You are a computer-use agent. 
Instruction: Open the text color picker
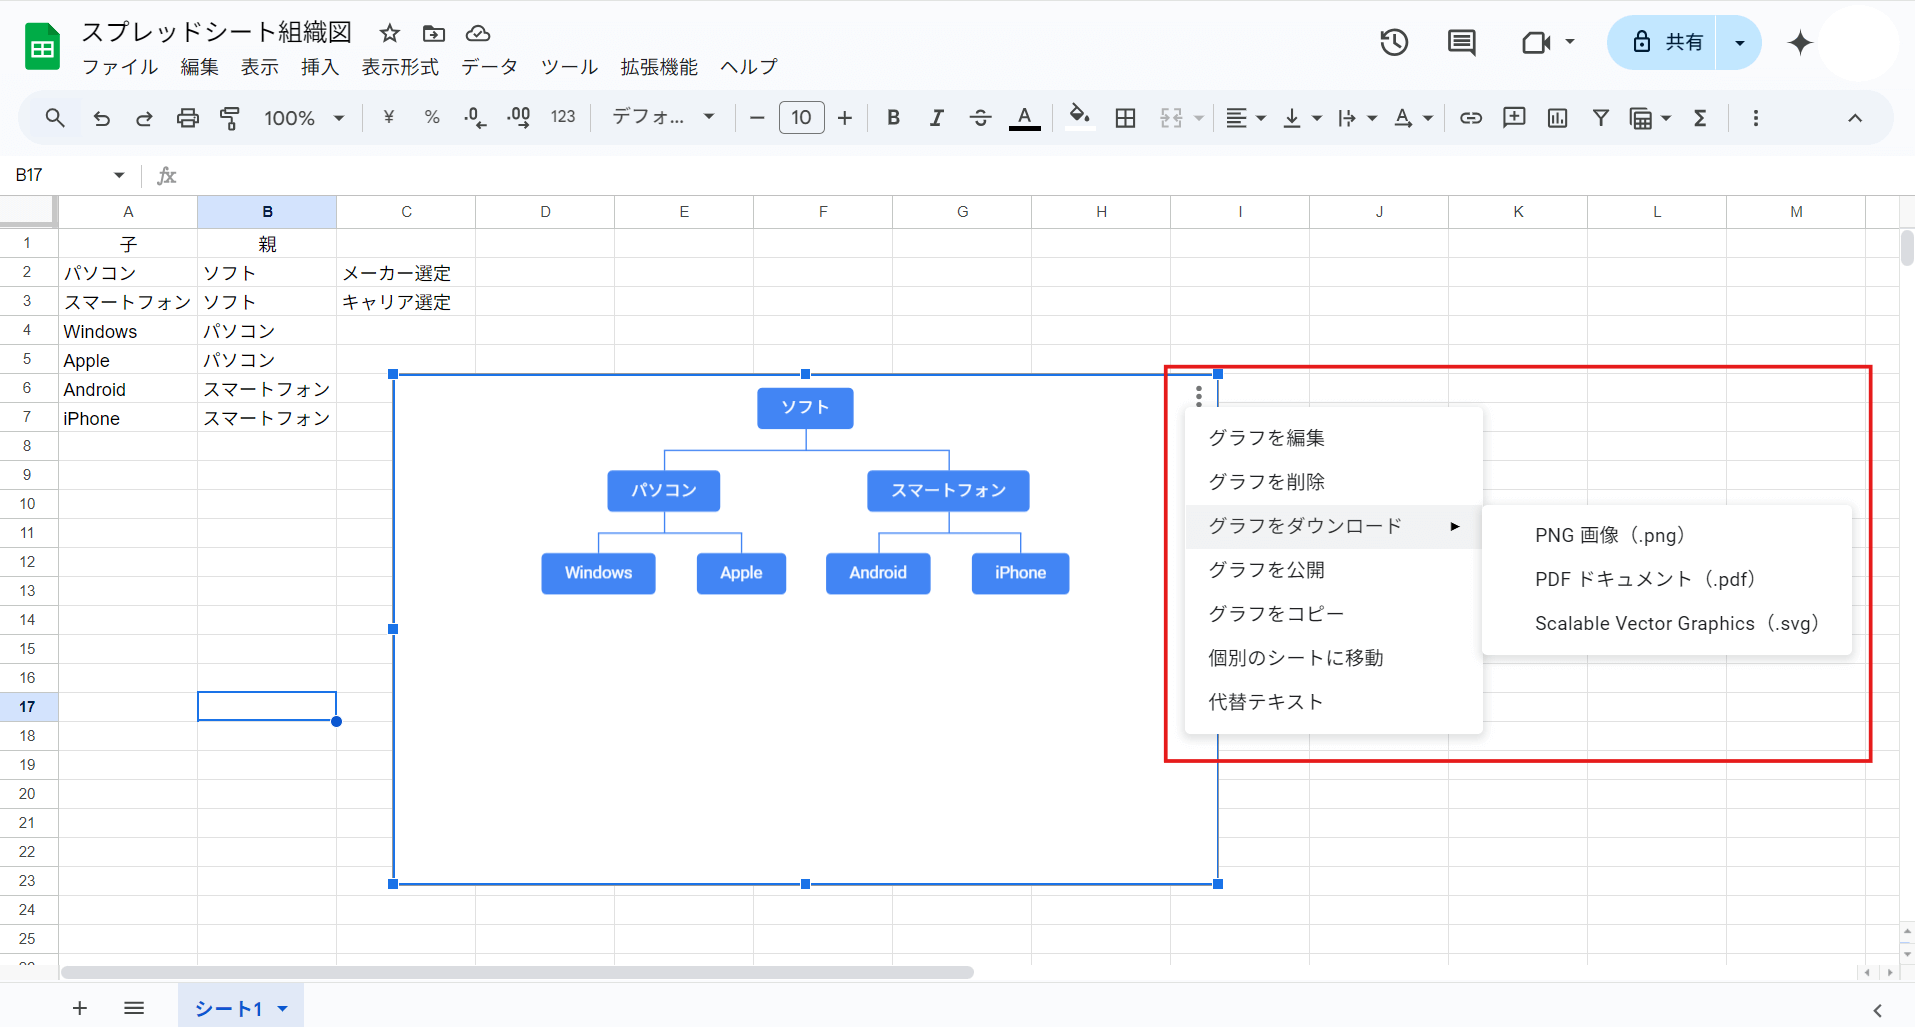1024,118
